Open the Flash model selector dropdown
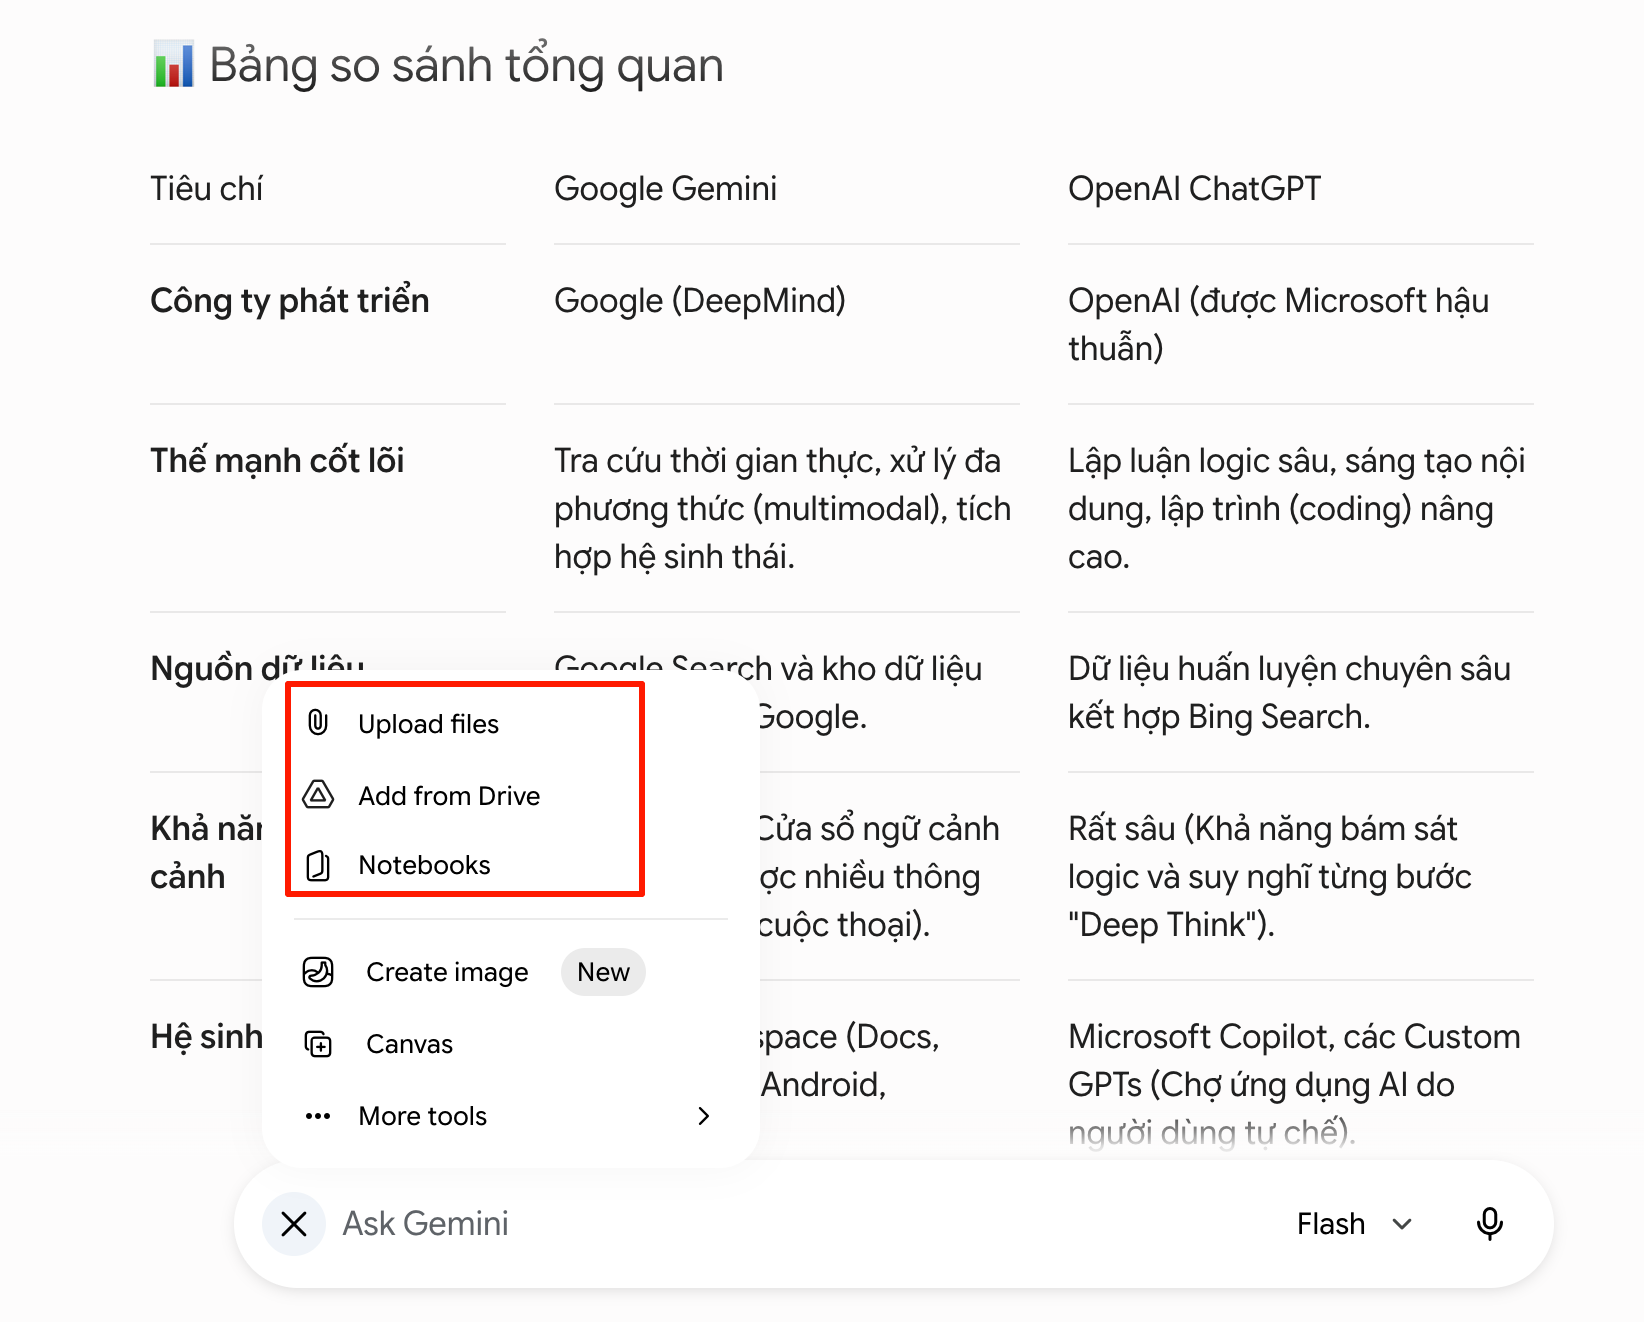The width and height of the screenshot is (1644, 1322). 1355,1224
